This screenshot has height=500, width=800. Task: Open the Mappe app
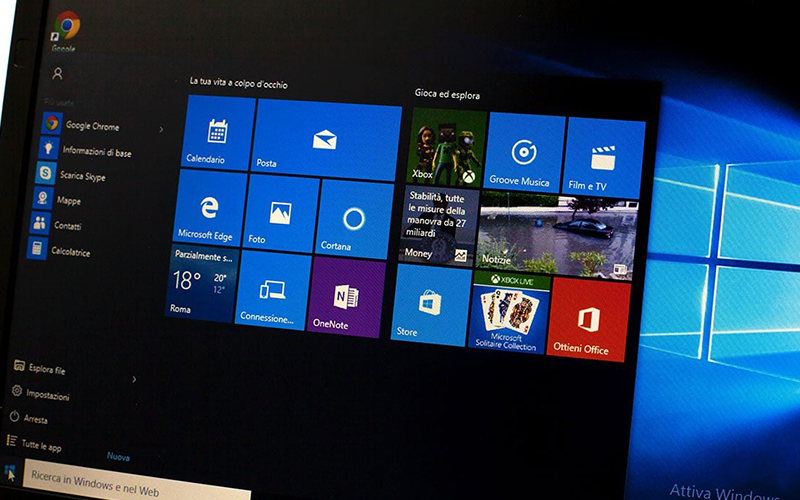[x=57, y=199]
